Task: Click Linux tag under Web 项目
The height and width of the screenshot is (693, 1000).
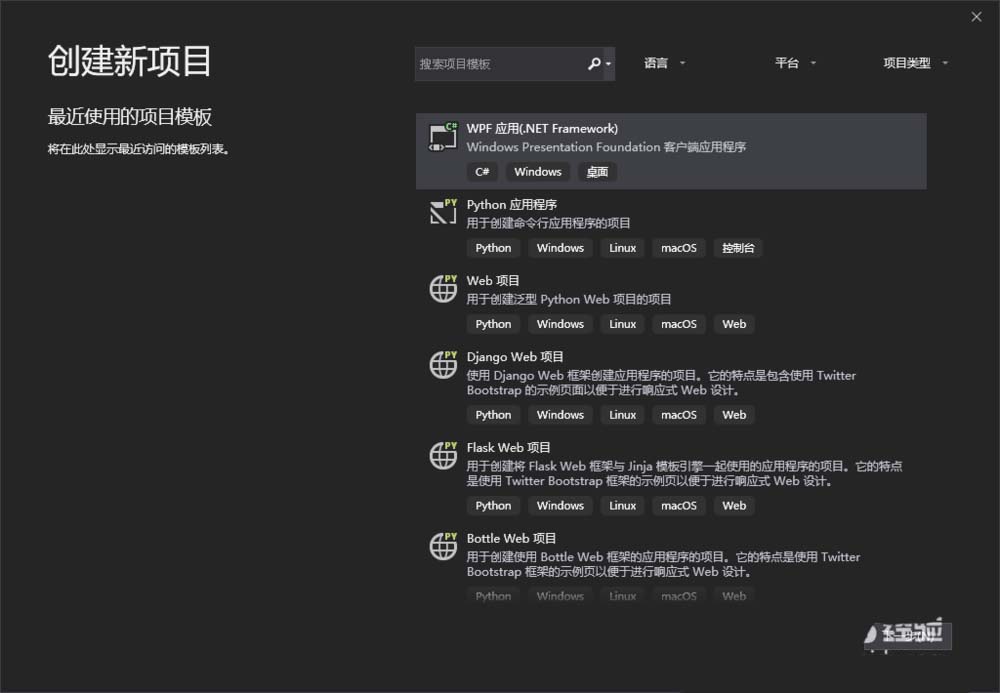Action: [622, 324]
